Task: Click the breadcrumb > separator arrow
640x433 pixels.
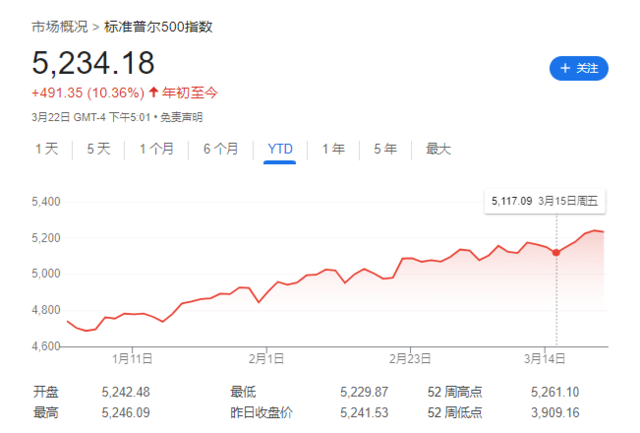Action: click(x=96, y=28)
